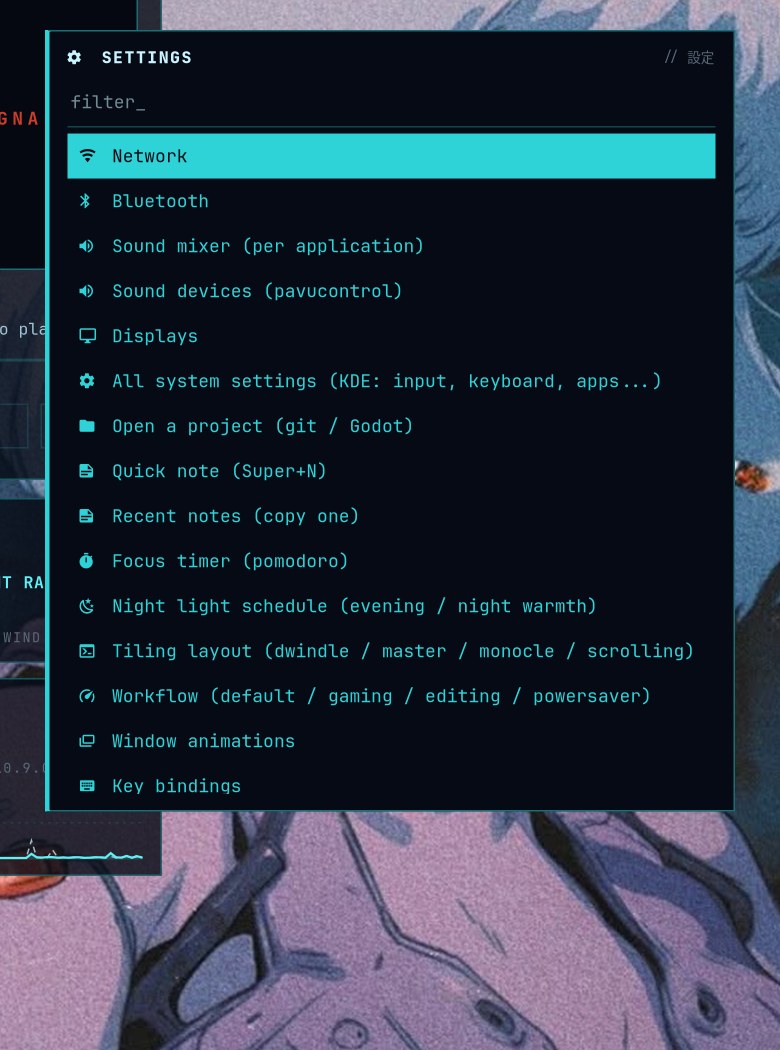Click the Bluetooth symbol icon
The height and width of the screenshot is (1050, 780).
[x=85, y=201]
